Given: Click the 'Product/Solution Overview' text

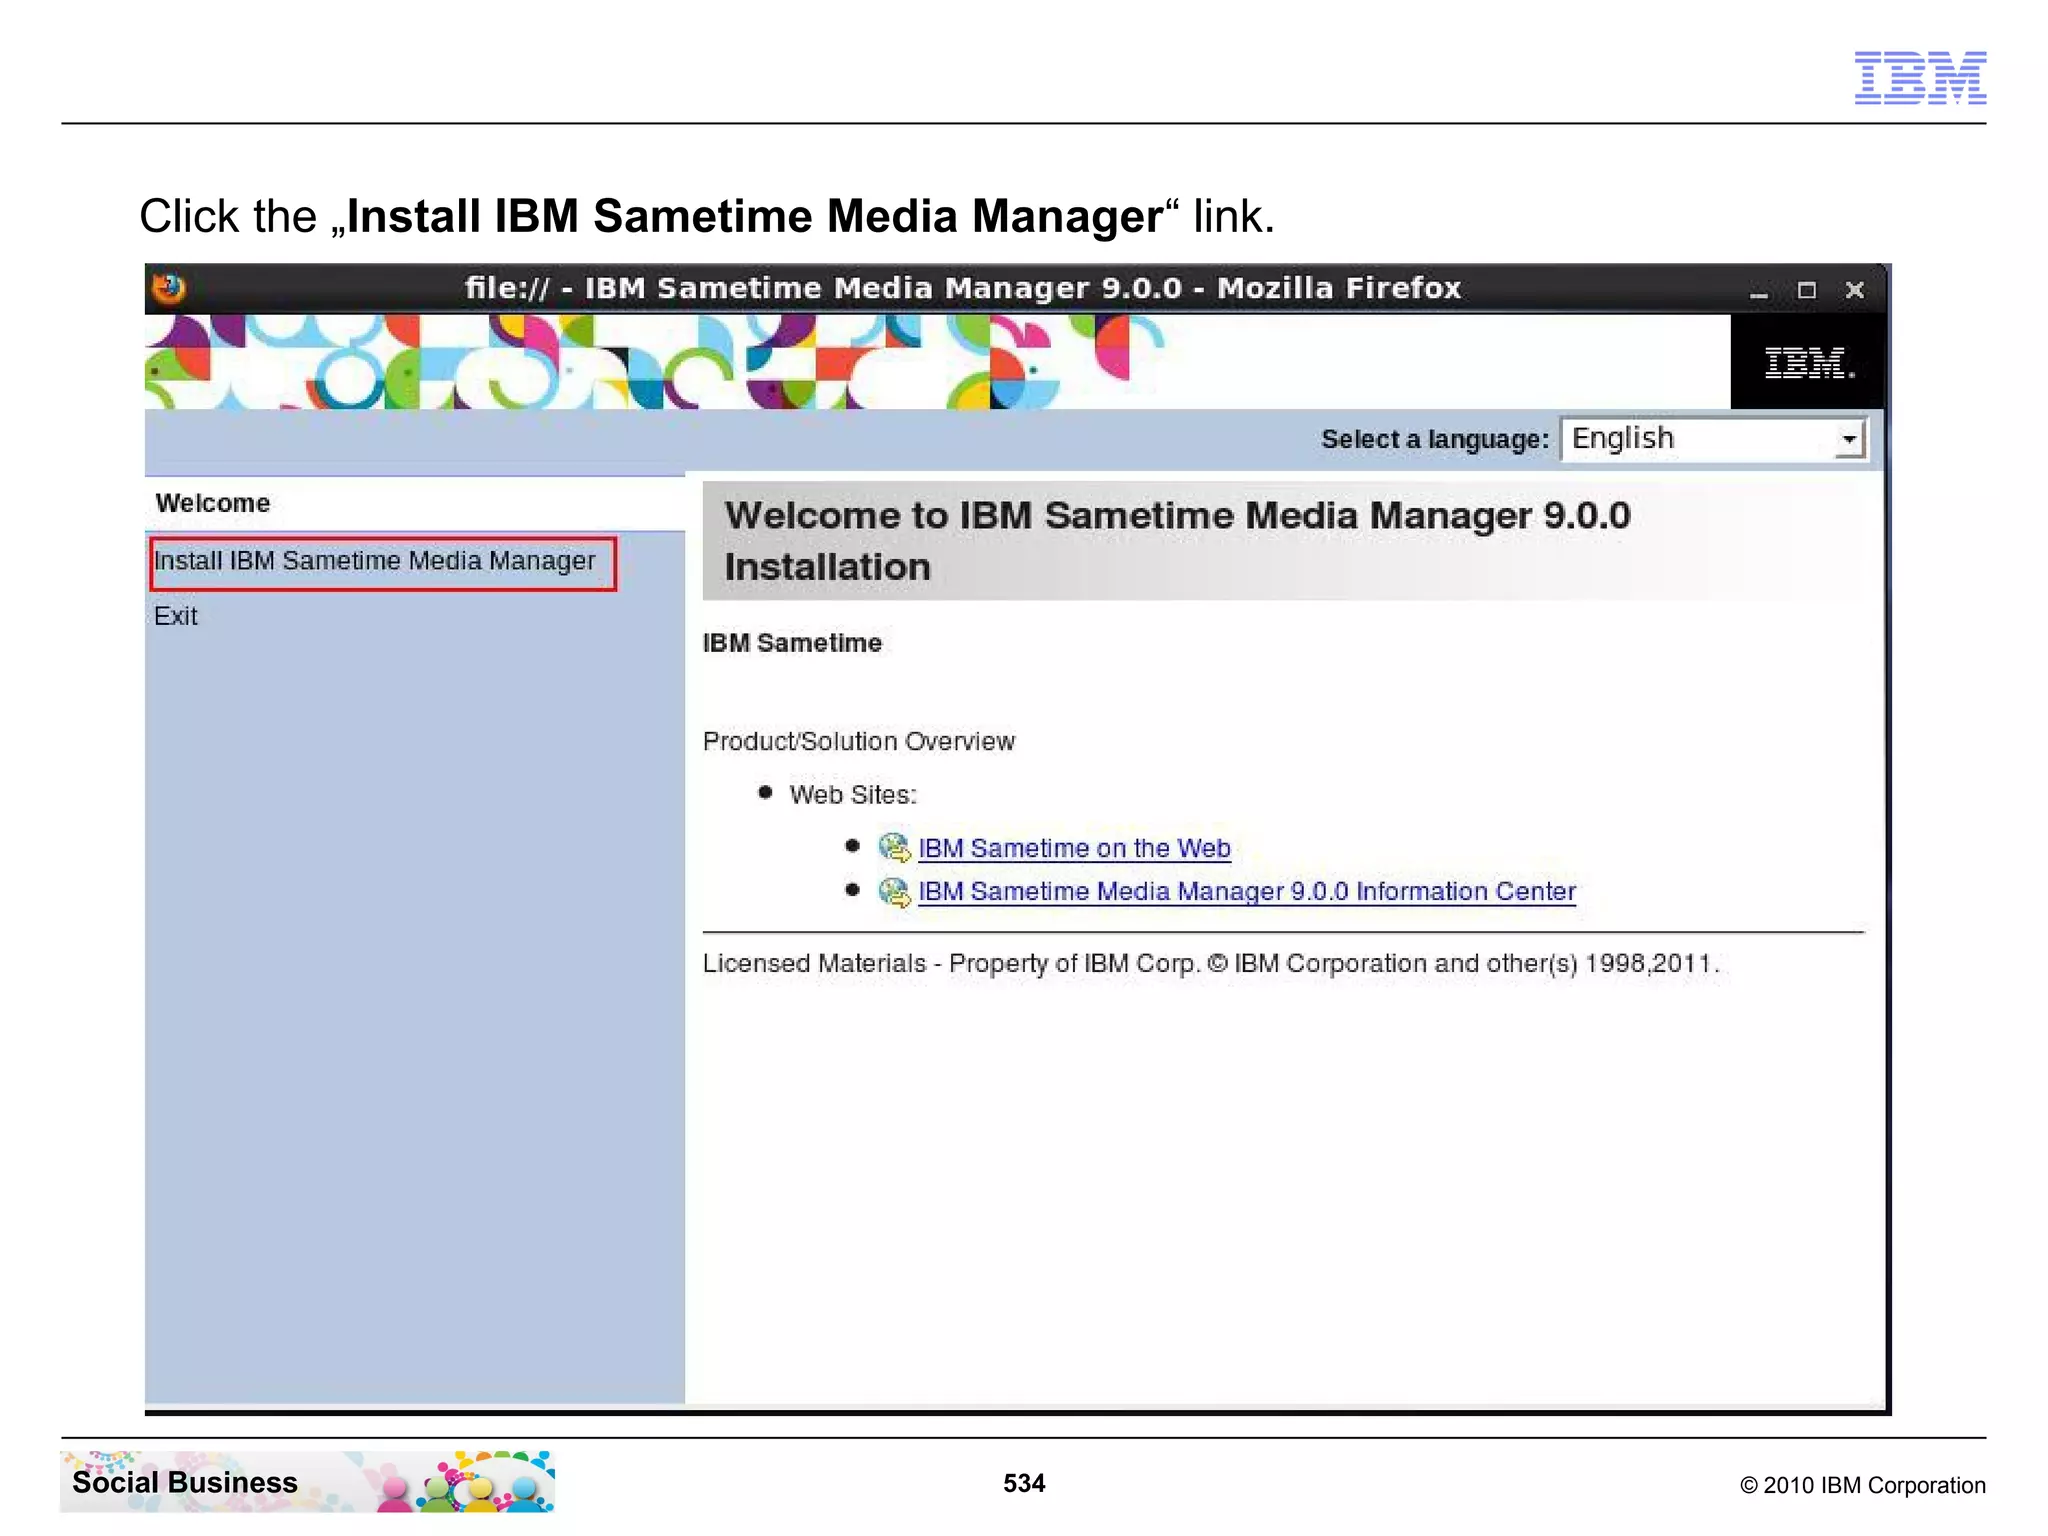Looking at the screenshot, I should click(859, 741).
